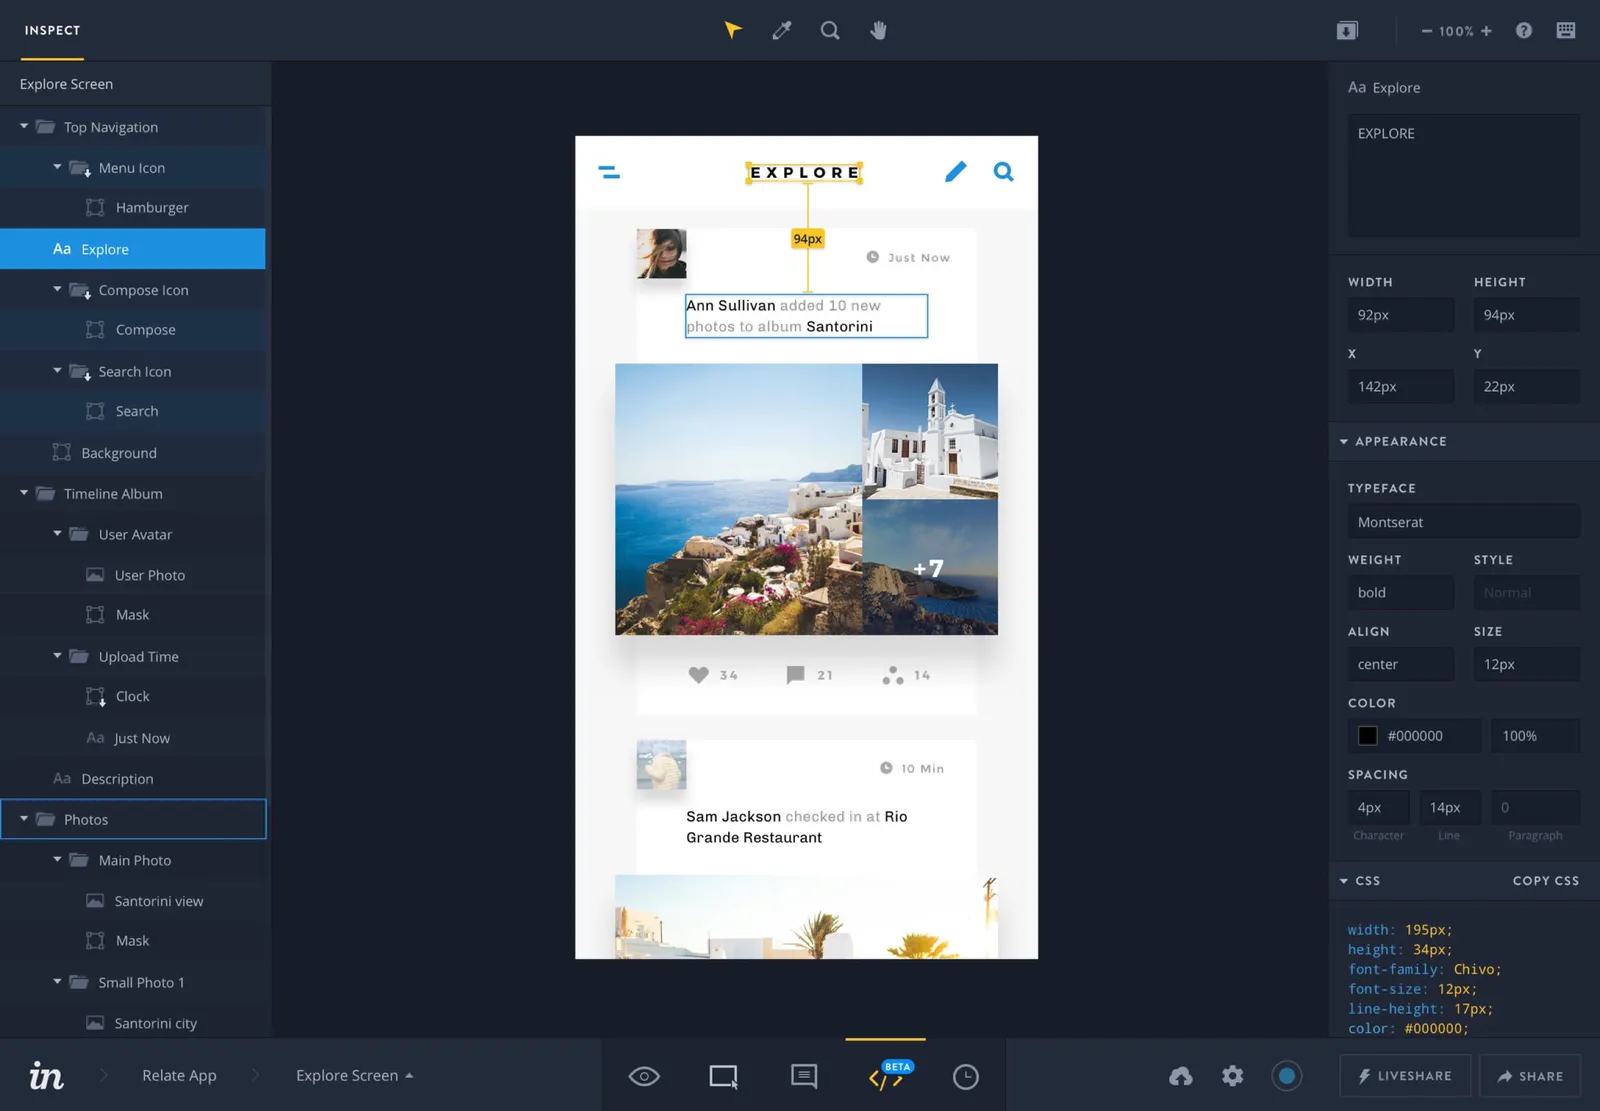The image size is (1600, 1111).
Task: Click the SHARE button
Action: (x=1529, y=1075)
